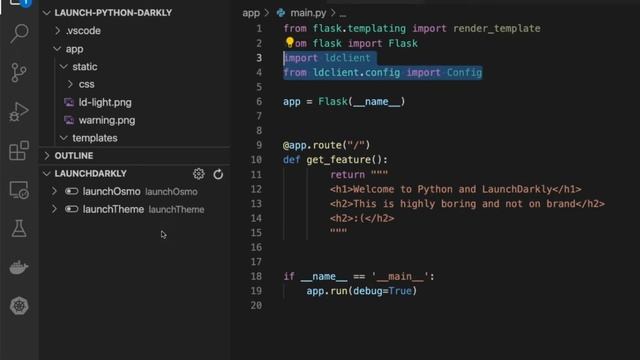Click the 'Welcome to Python and LaunchDarkly' heading line
Viewport: 640px width, 360px height.
click(x=456, y=189)
